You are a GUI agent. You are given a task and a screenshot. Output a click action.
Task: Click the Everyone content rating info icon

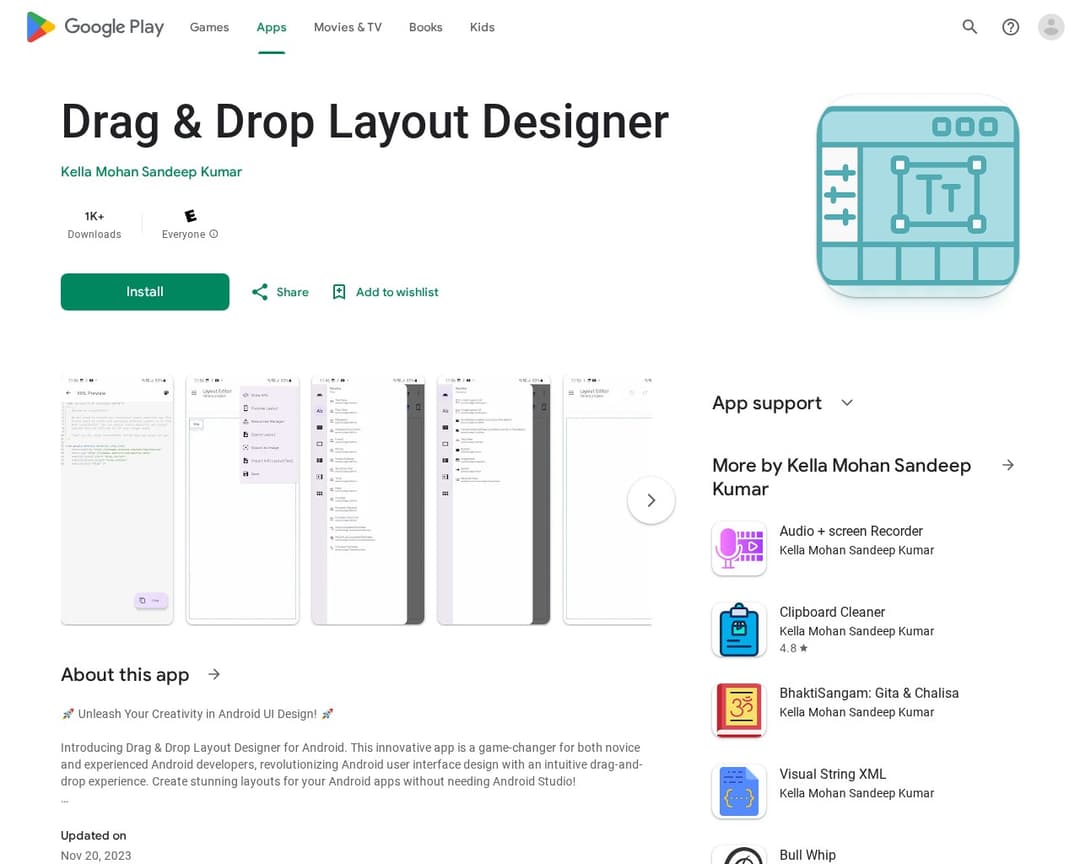pyautogui.click(x=214, y=234)
